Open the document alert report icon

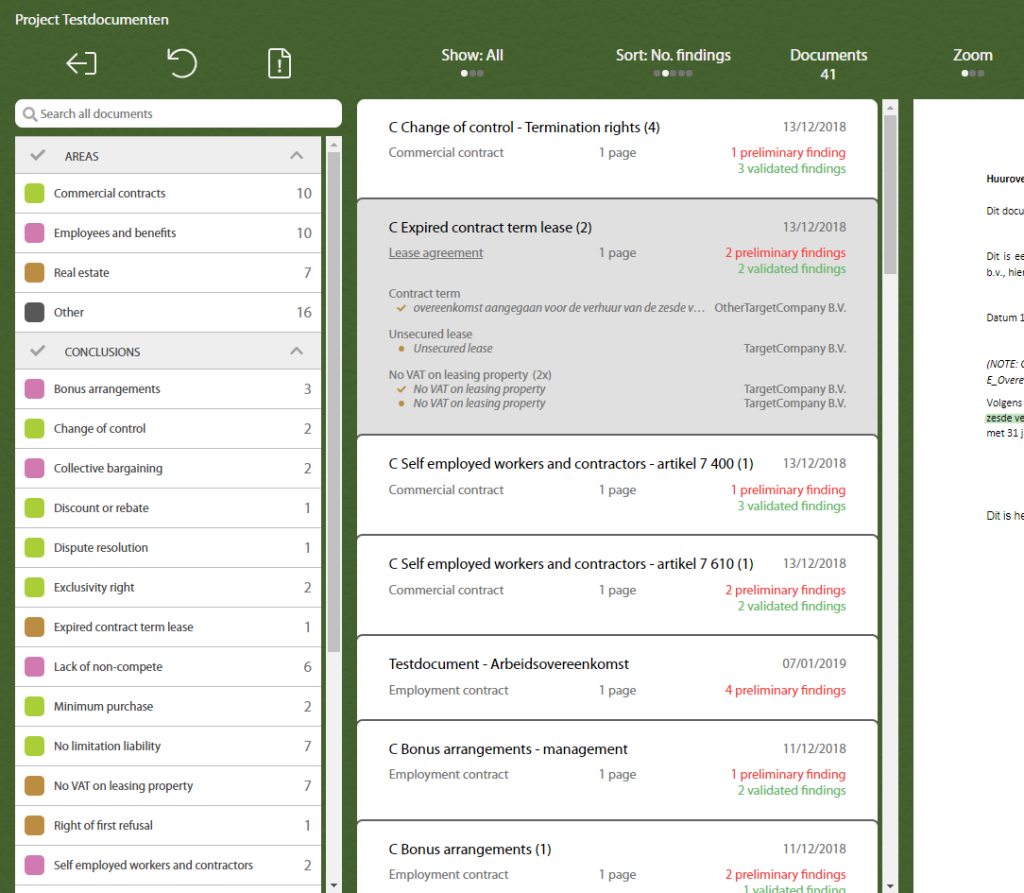click(280, 63)
